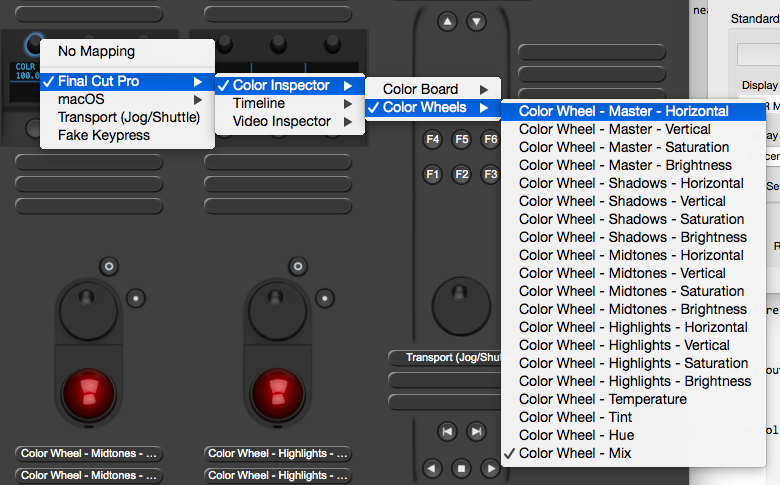The width and height of the screenshot is (780, 485).
Task: Select Color Wheel - Shadows - Vertical
Action: (633, 201)
